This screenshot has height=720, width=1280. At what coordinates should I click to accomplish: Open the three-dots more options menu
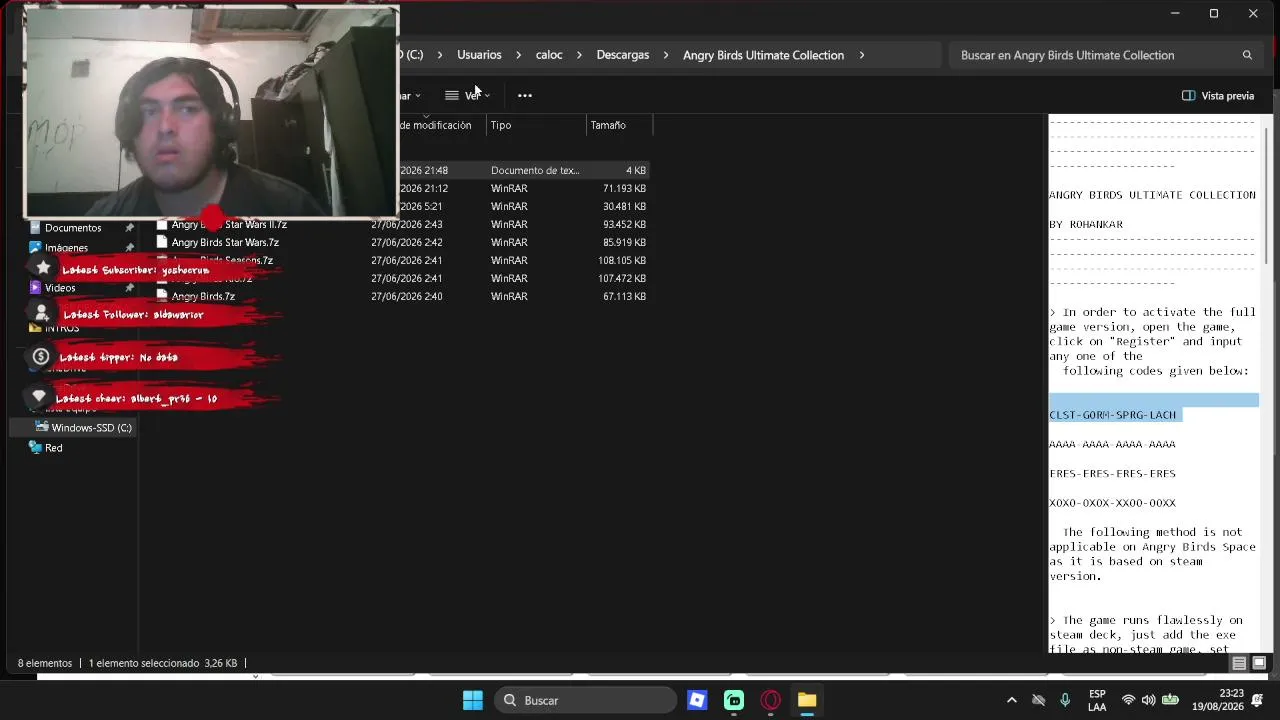pyautogui.click(x=525, y=95)
